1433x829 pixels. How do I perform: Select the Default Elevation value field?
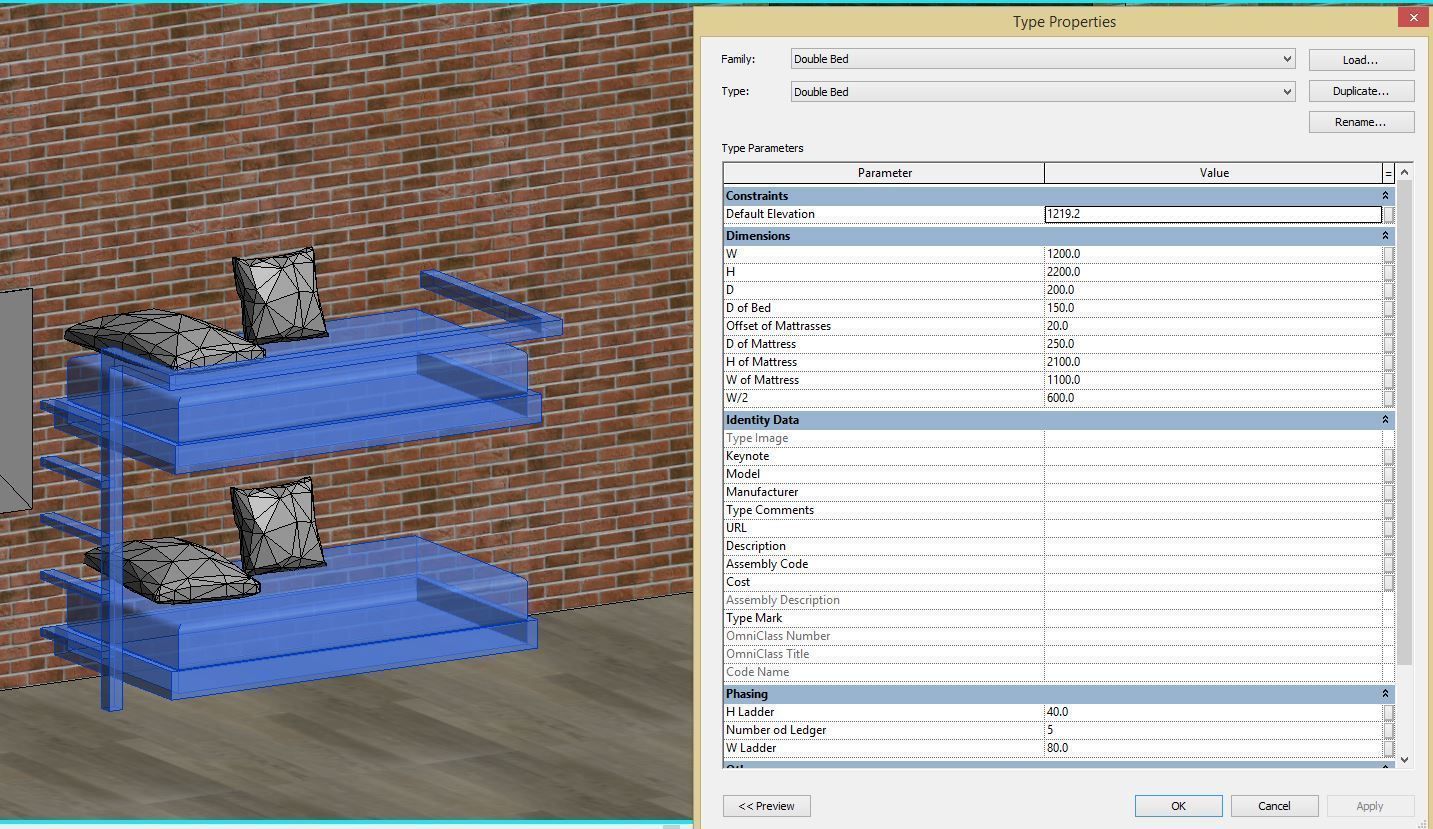[1213, 213]
